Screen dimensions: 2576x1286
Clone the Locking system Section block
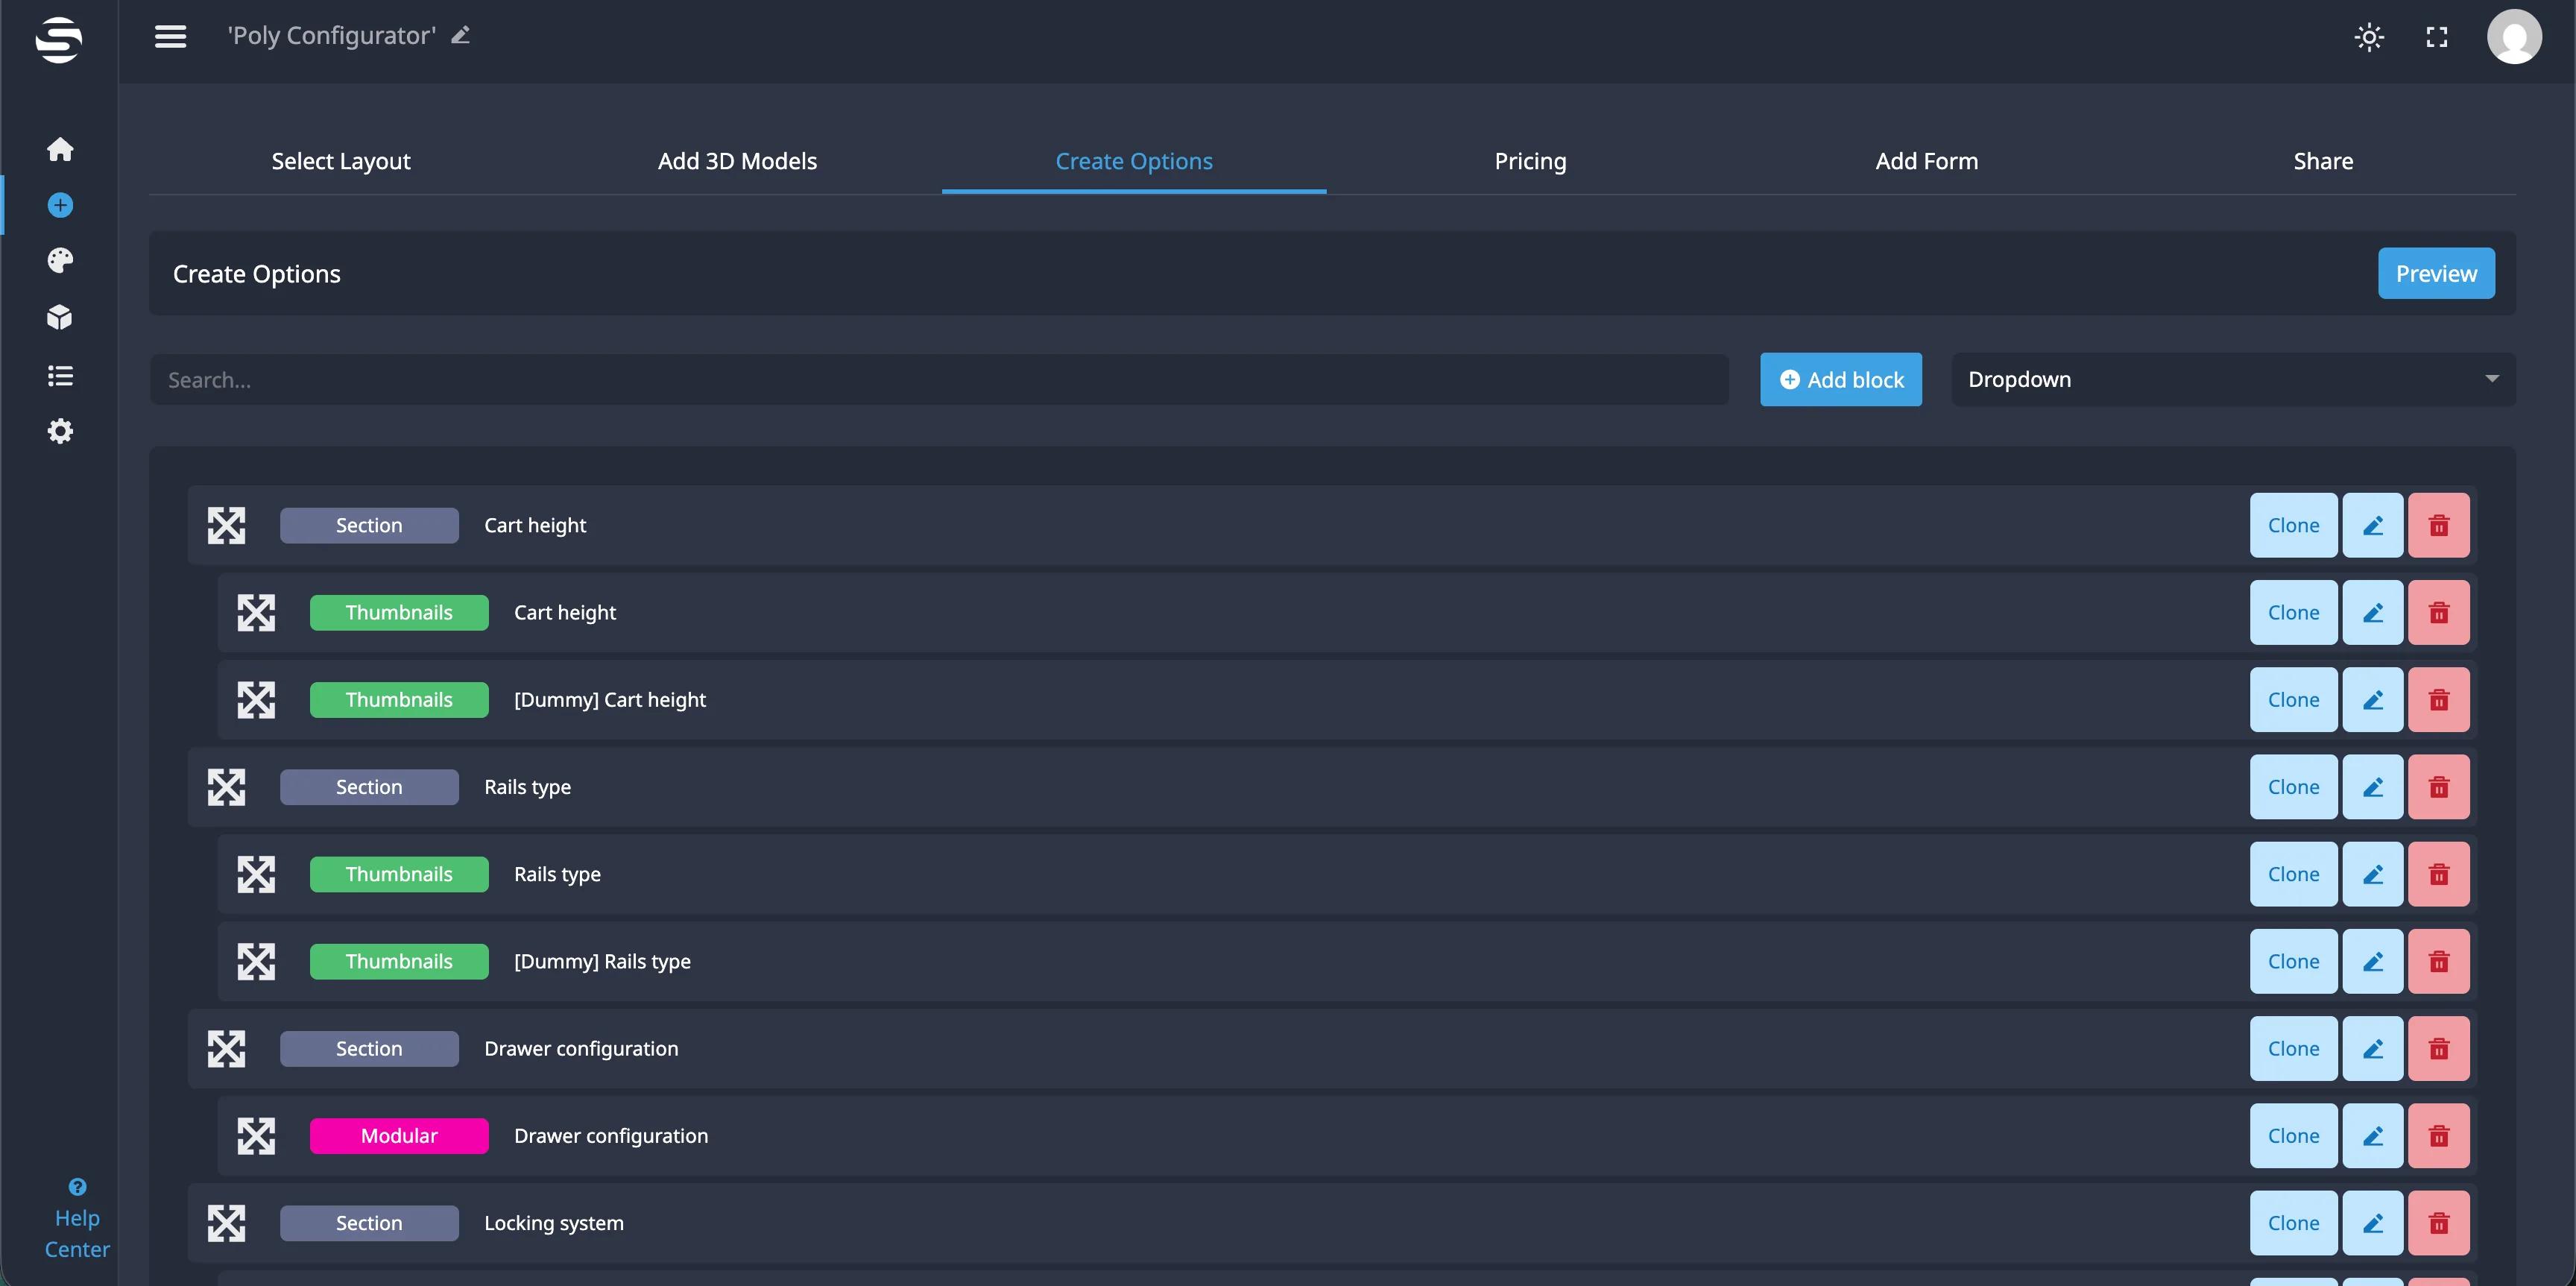pos(2293,1223)
